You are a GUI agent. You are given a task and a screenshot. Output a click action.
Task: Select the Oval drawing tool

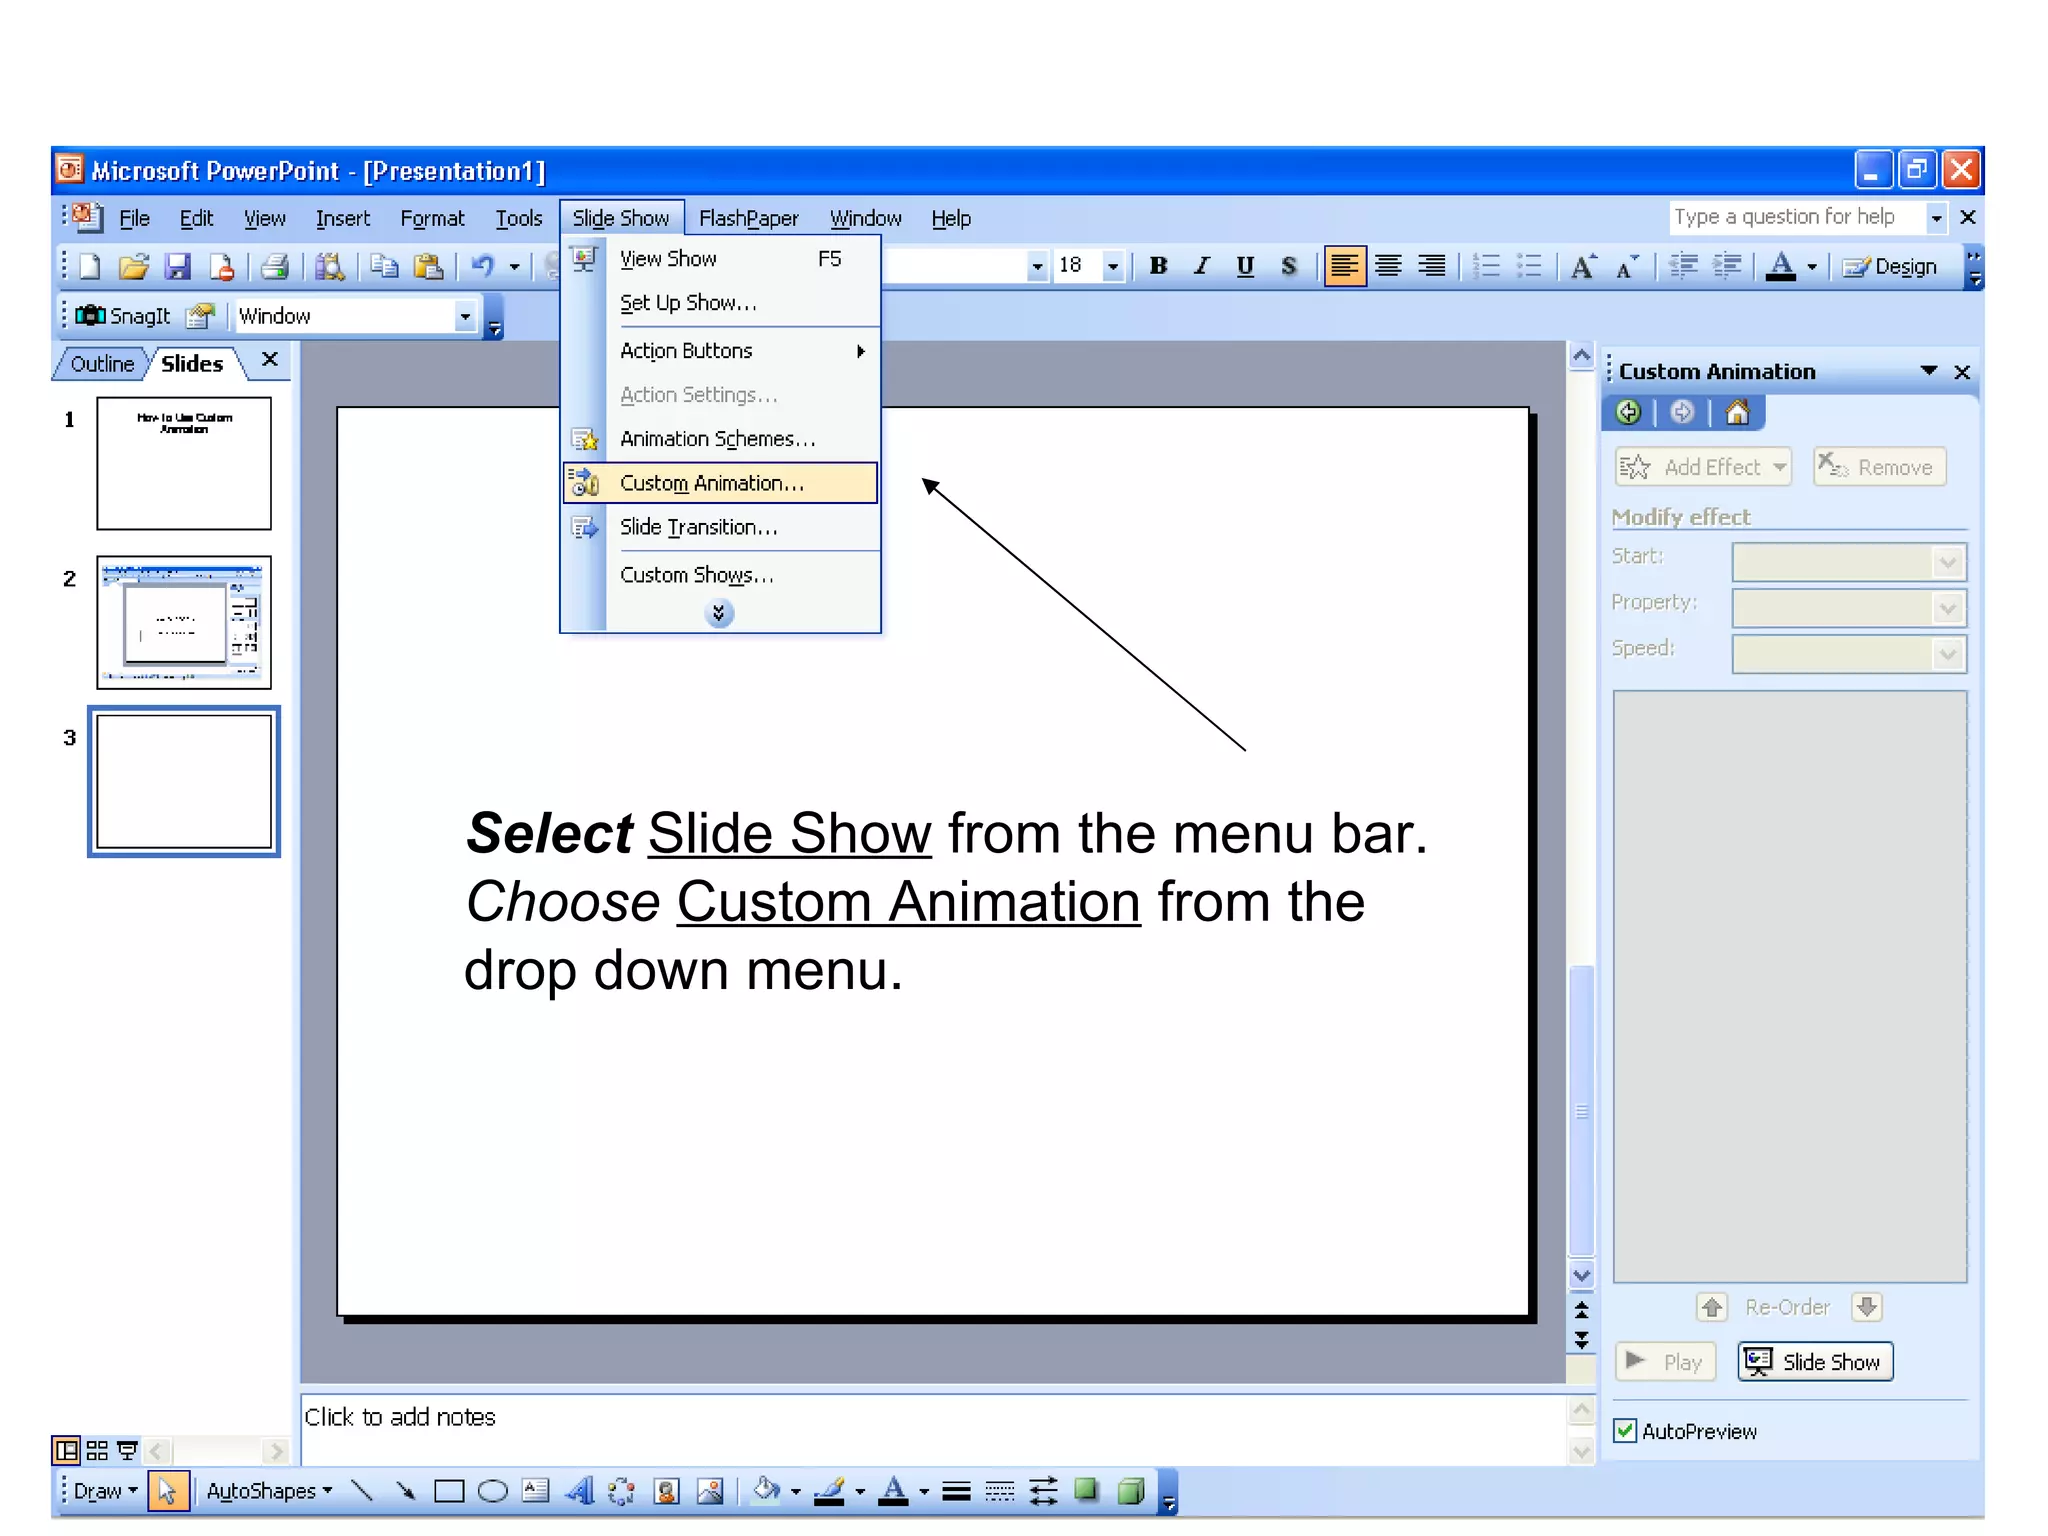tap(492, 1492)
